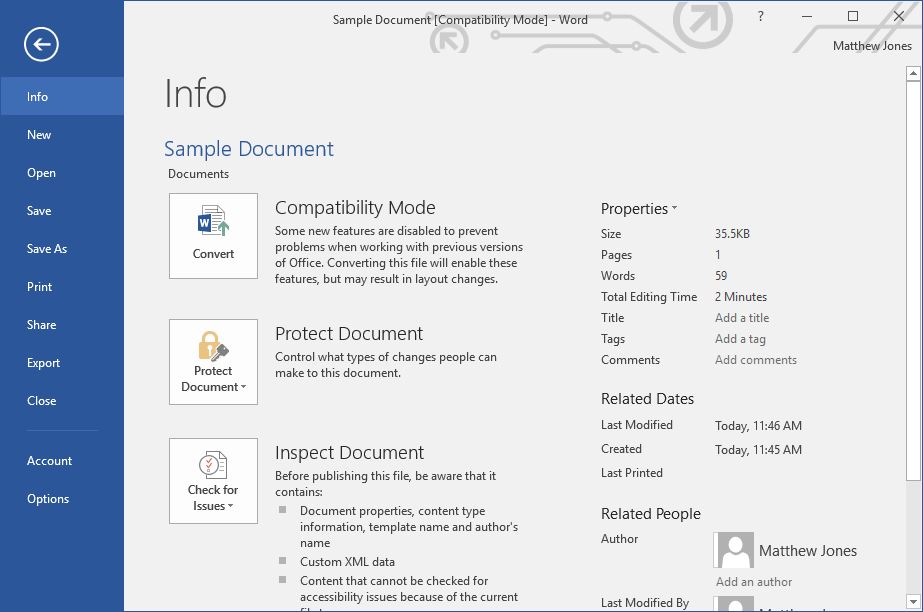The width and height of the screenshot is (923, 612).
Task: Click the scrollbar up arrow
Action: [x=913, y=74]
